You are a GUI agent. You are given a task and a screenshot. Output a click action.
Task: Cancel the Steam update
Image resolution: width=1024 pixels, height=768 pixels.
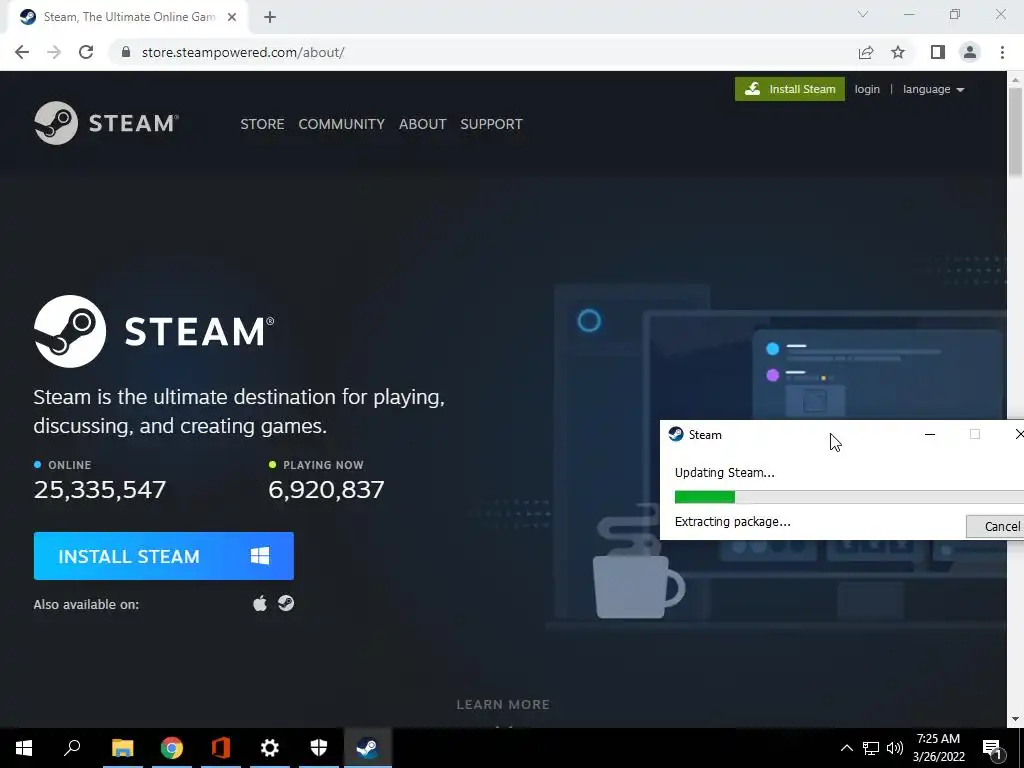995,526
